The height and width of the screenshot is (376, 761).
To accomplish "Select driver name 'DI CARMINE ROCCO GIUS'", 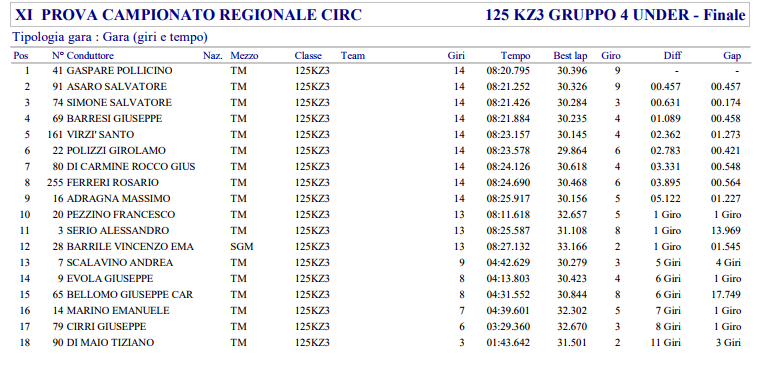I will (x=131, y=167).
